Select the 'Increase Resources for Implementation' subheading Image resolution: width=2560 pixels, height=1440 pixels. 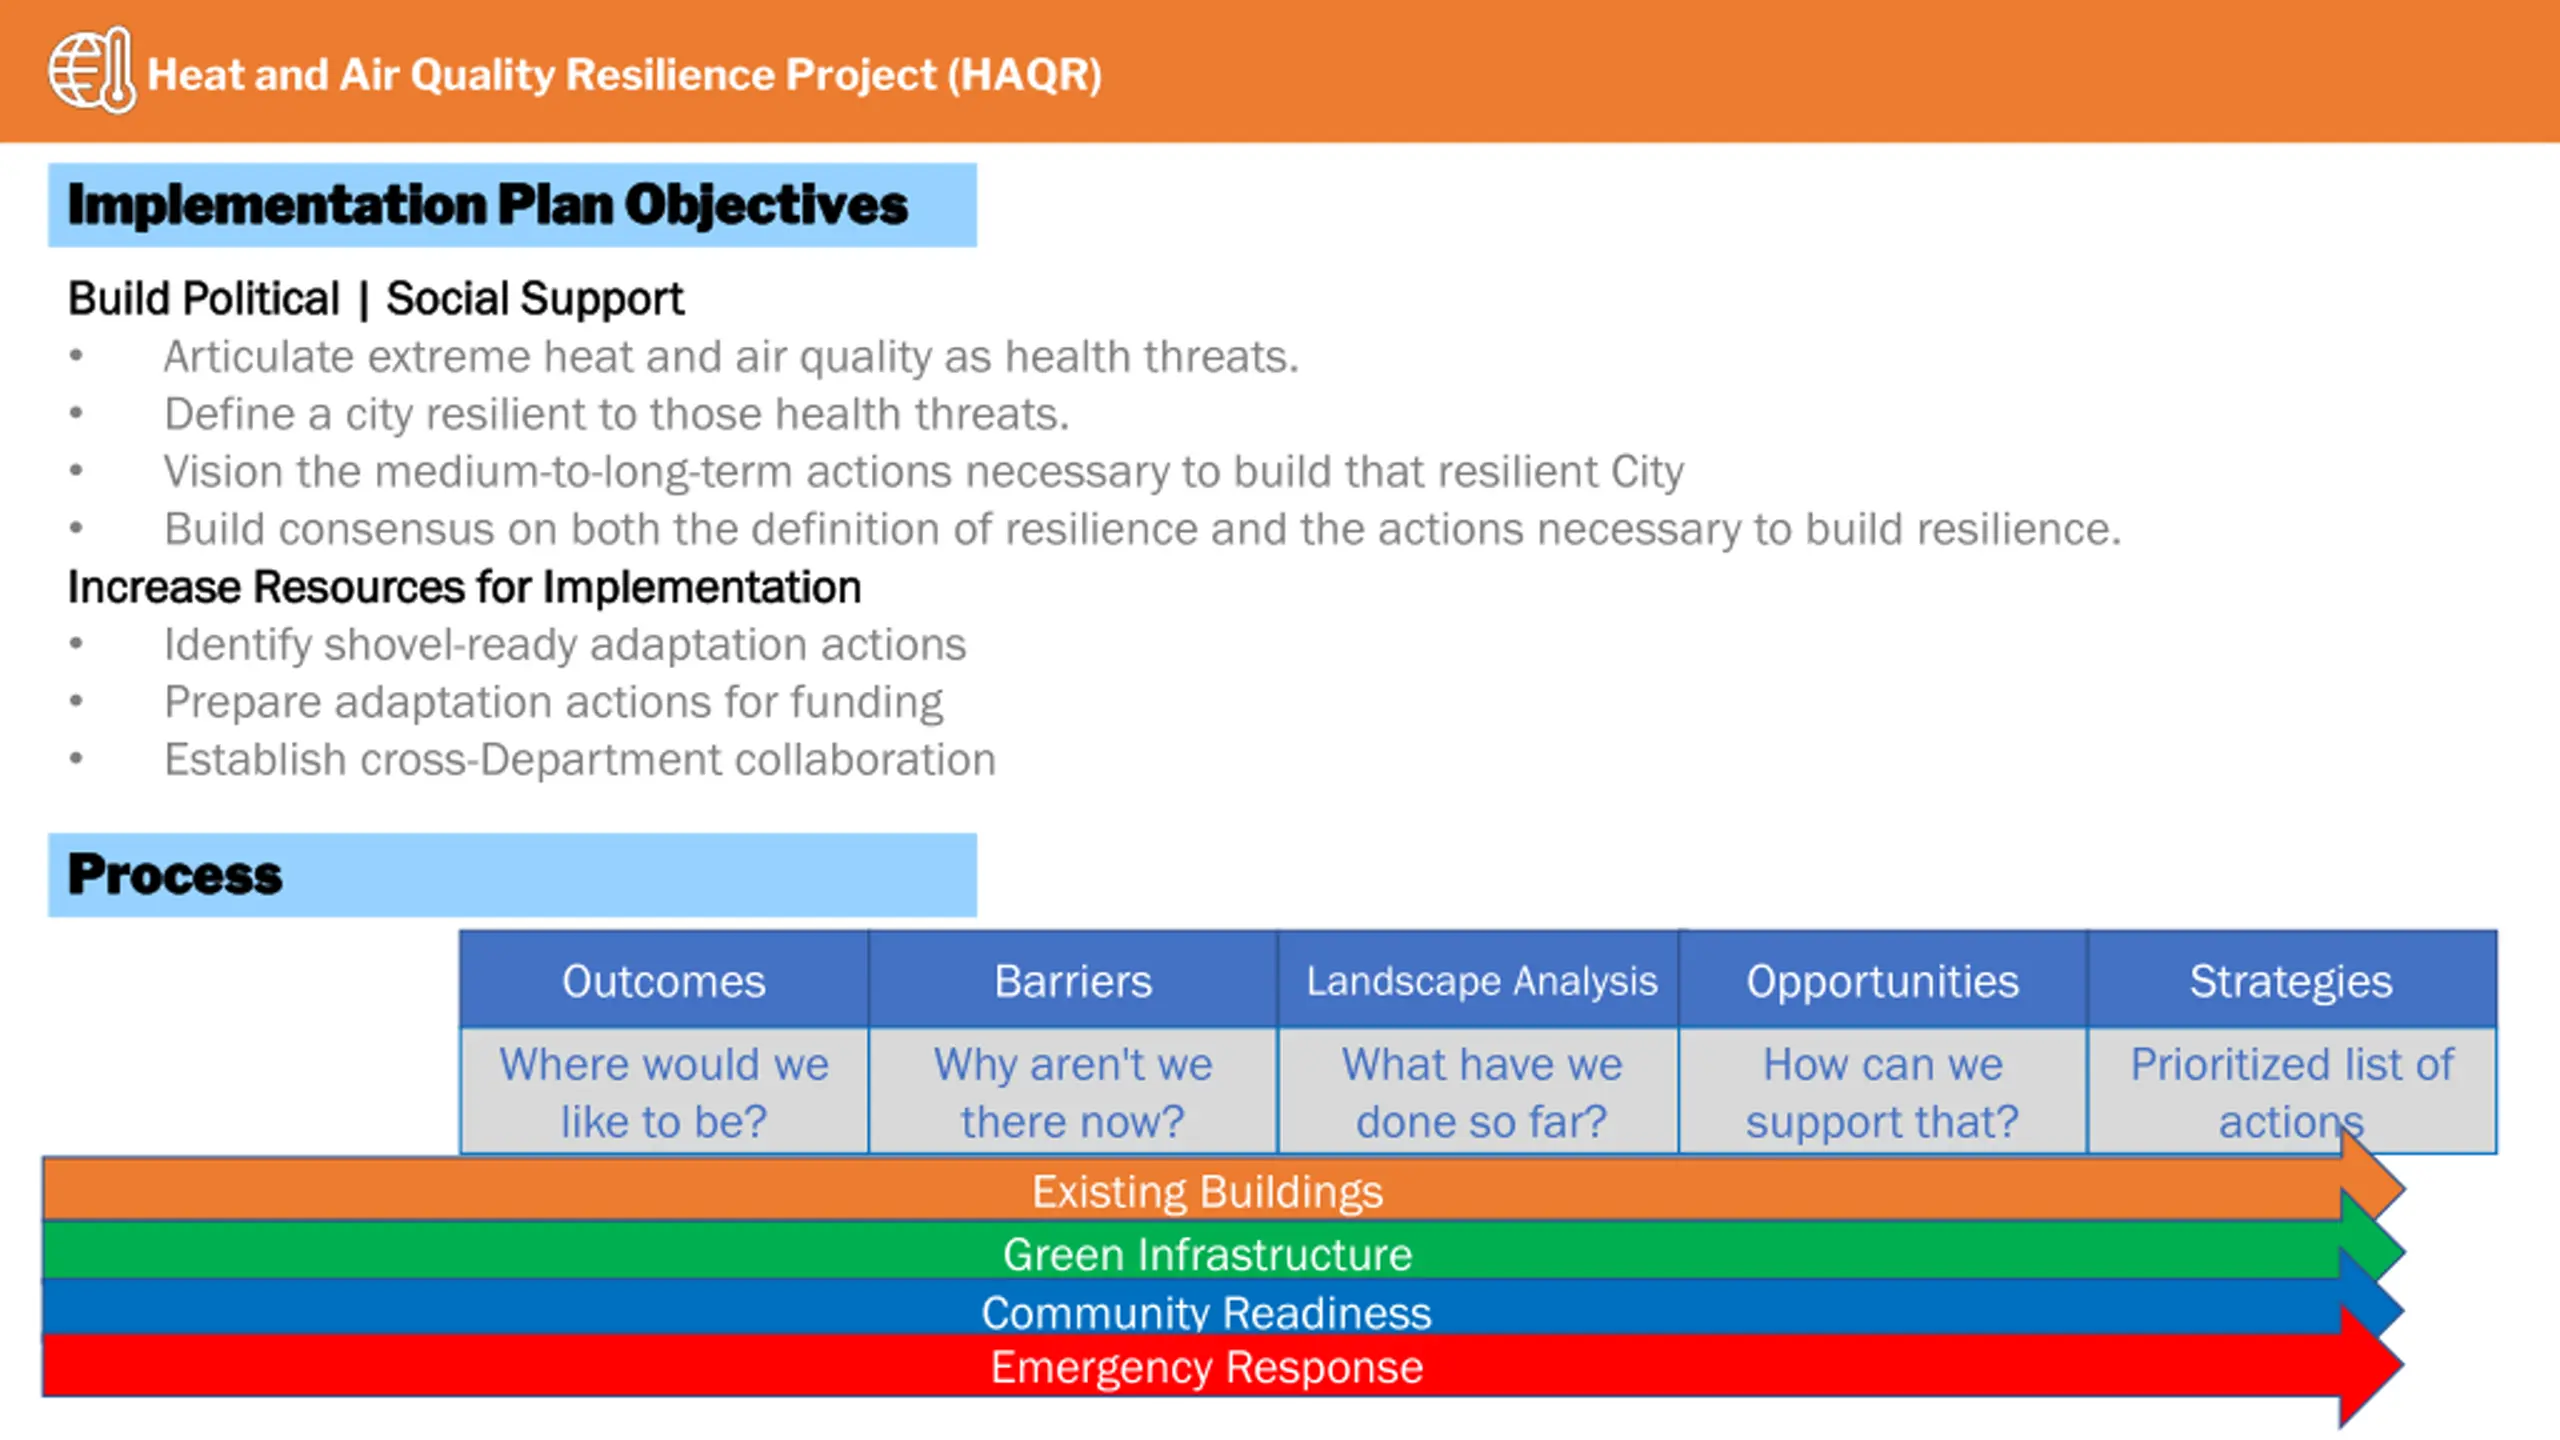click(x=464, y=587)
